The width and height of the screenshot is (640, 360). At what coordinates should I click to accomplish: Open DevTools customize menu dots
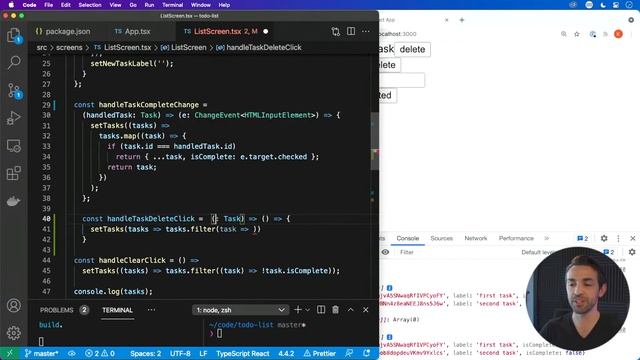click(618, 238)
